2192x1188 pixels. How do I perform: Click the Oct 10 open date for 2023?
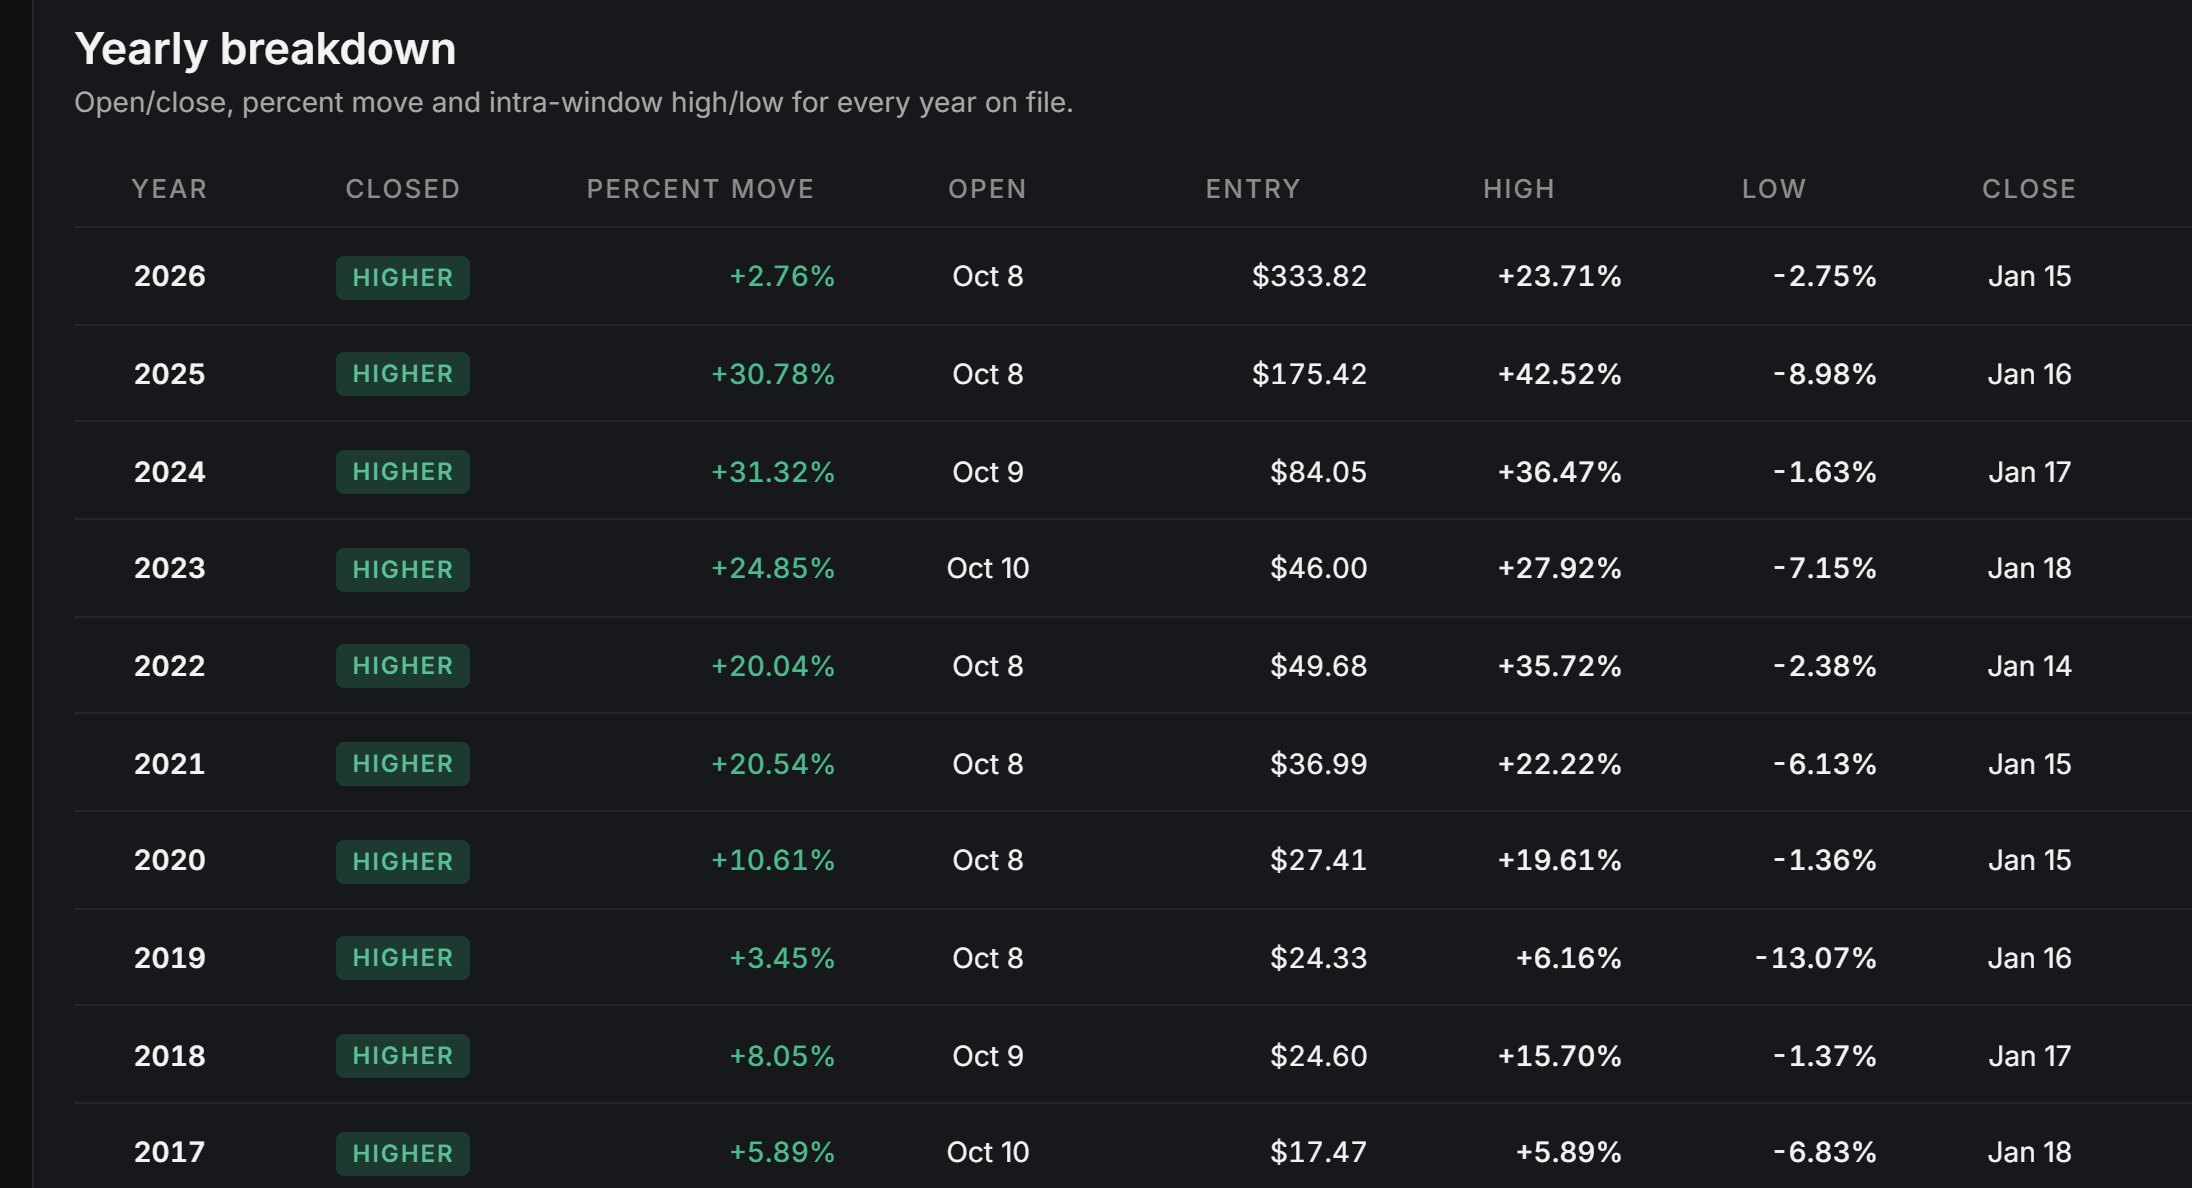[988, 568]
